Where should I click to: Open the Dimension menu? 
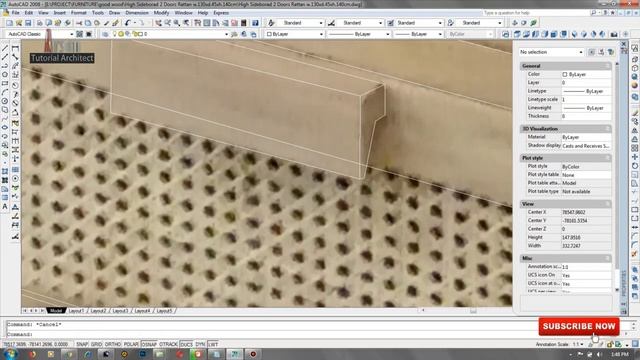[137, 13]
